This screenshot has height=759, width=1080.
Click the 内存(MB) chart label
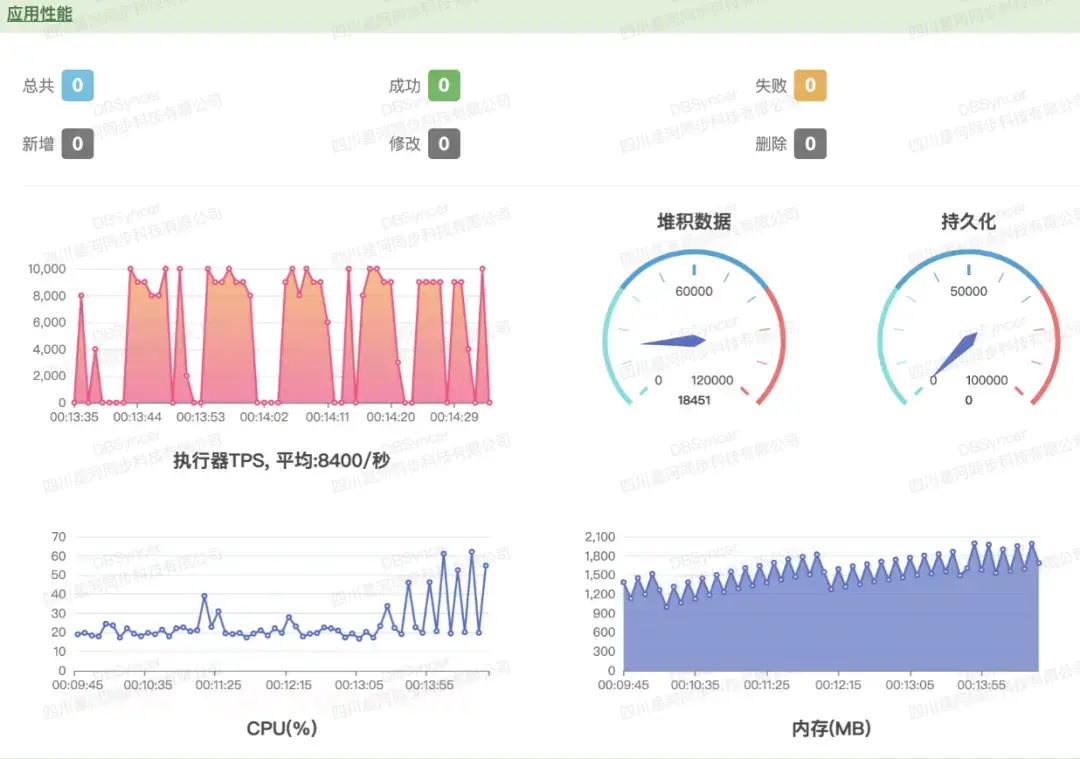829,729
